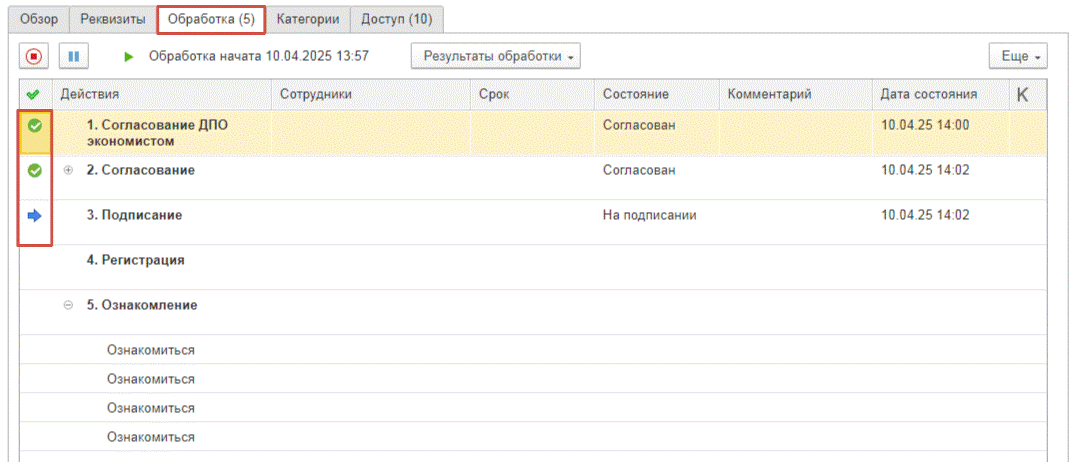Click blue arrow beside 3. Подписание
Screen dimensions: 1079x462
pyautogui.click(x=34, y=216)
